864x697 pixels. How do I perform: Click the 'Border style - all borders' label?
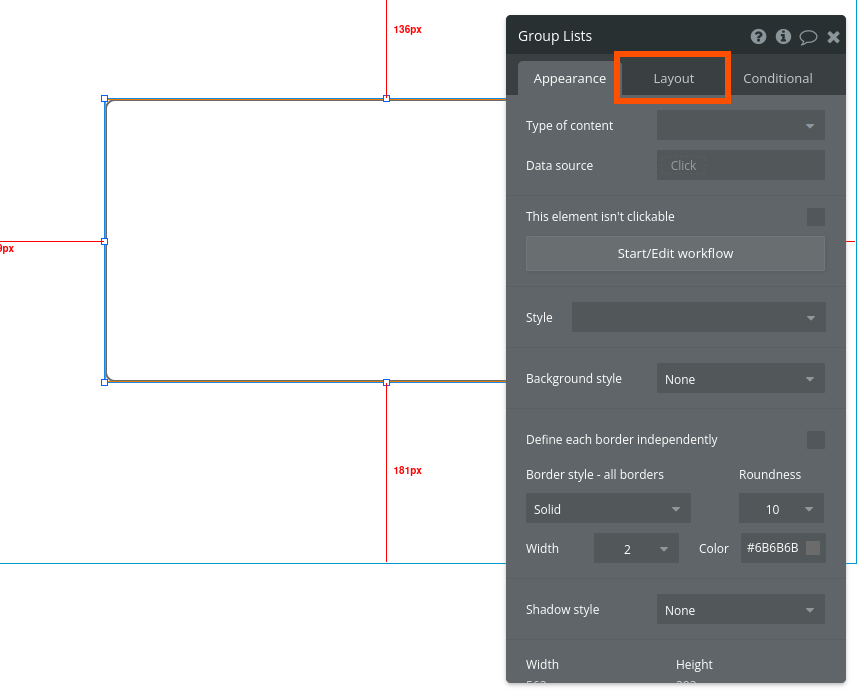595,474
